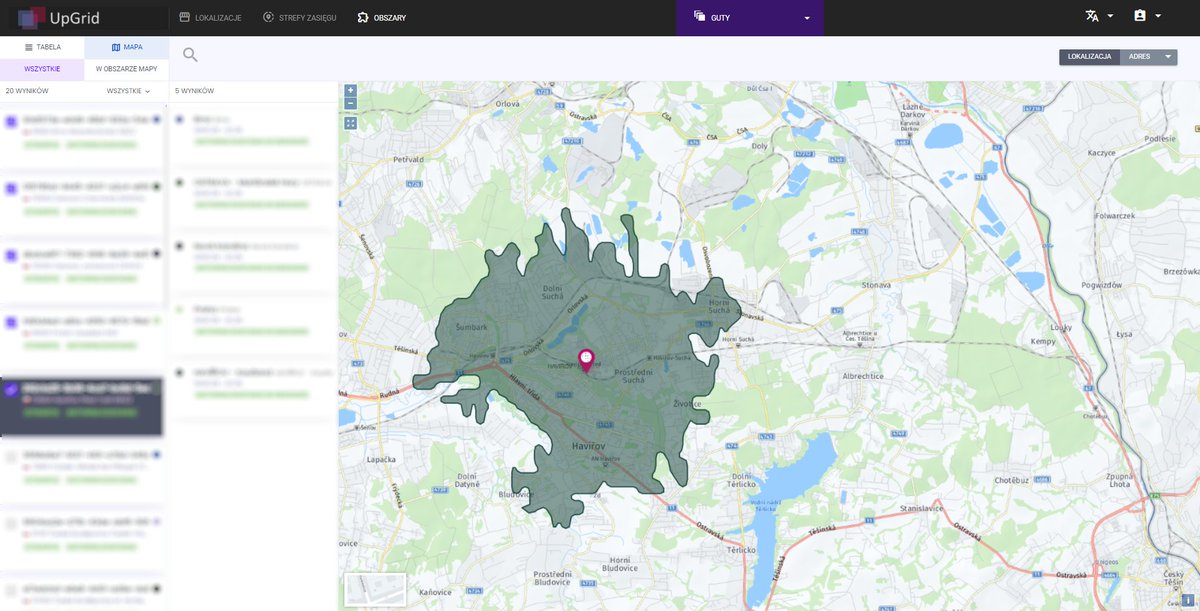Expand the account menu arrow
This screenshot has width=1200, height=611.
[x=1158, y=16]
